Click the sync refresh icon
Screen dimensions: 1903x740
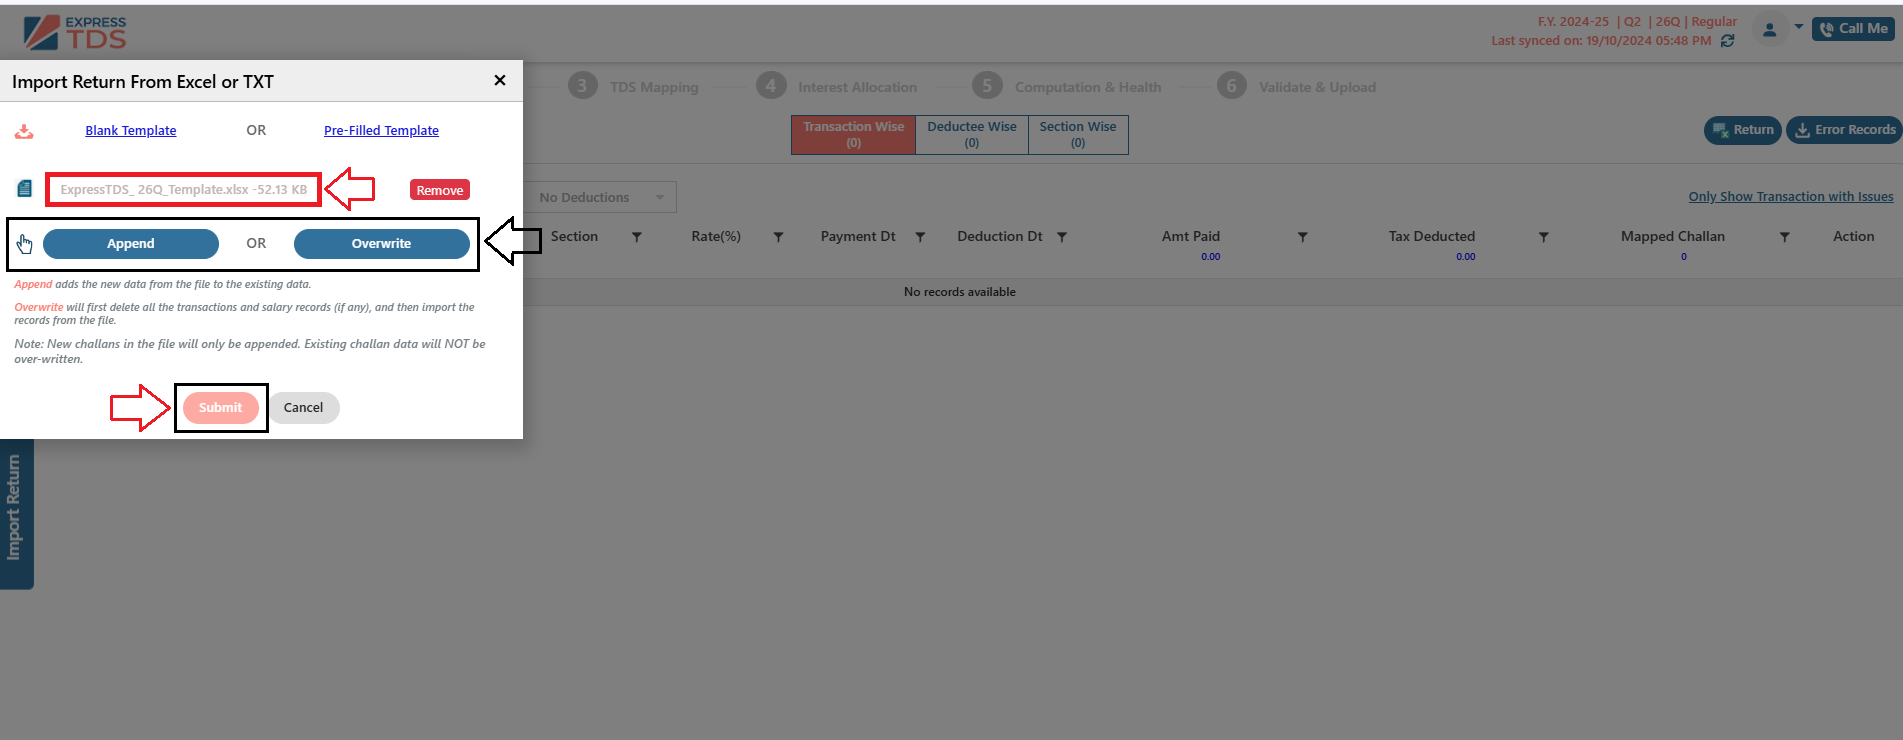[1728, 41]
